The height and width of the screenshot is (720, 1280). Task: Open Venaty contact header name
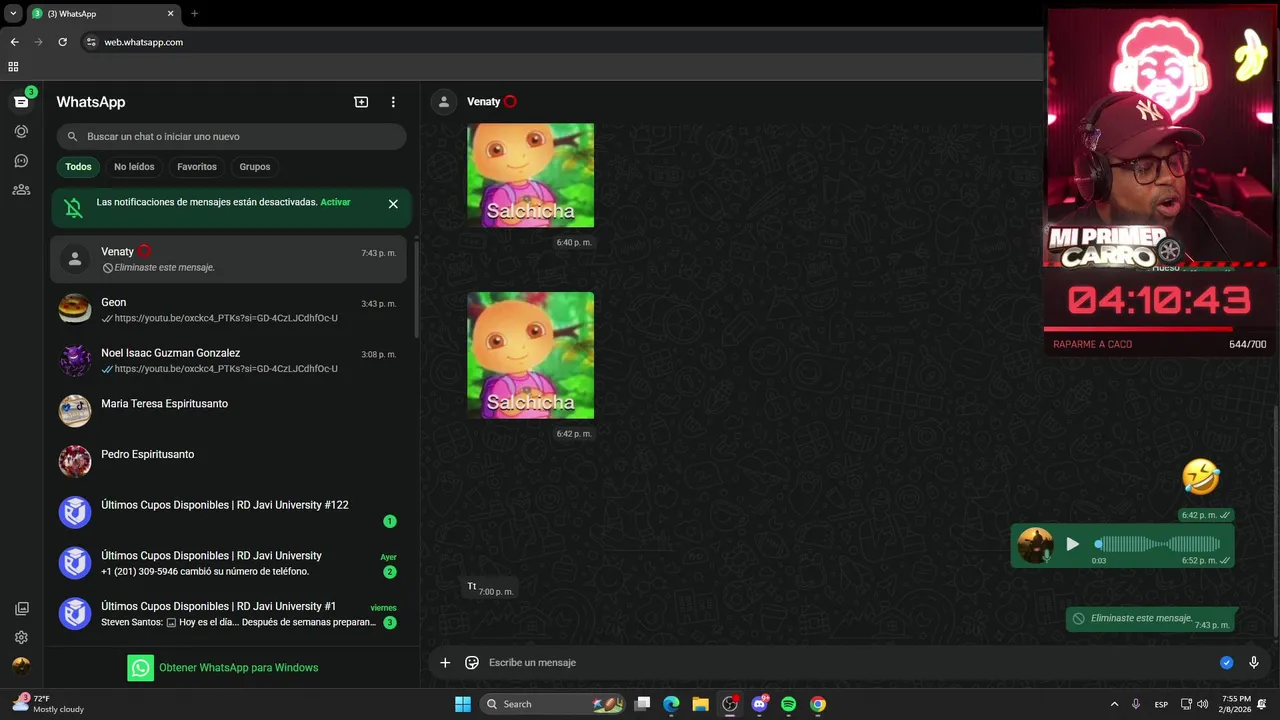483,102
